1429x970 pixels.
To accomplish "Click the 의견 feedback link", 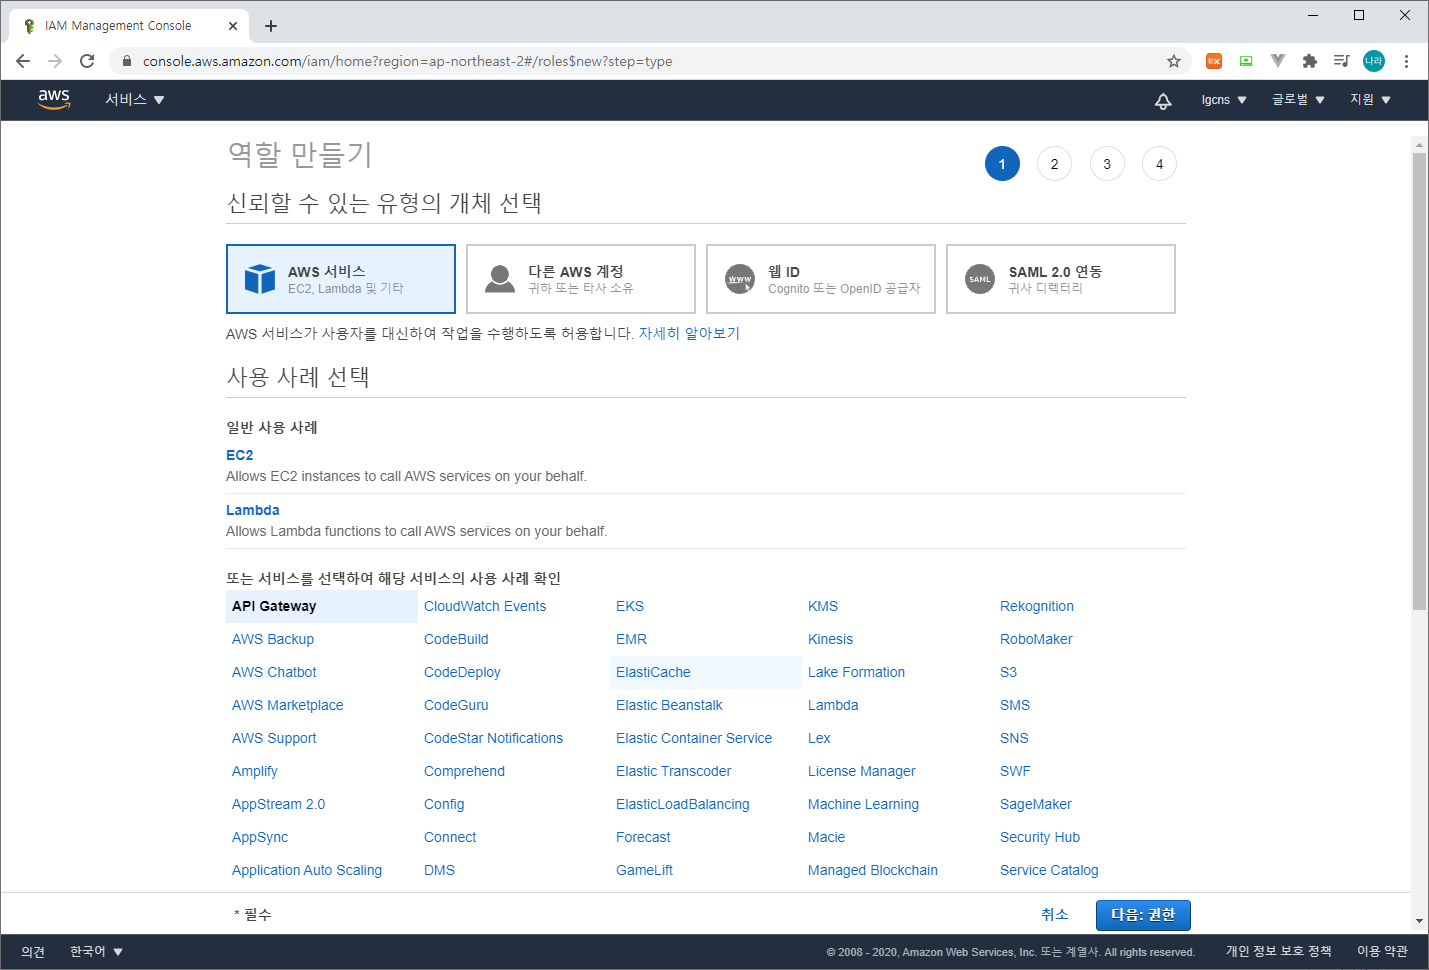I will tap(33, 952).
